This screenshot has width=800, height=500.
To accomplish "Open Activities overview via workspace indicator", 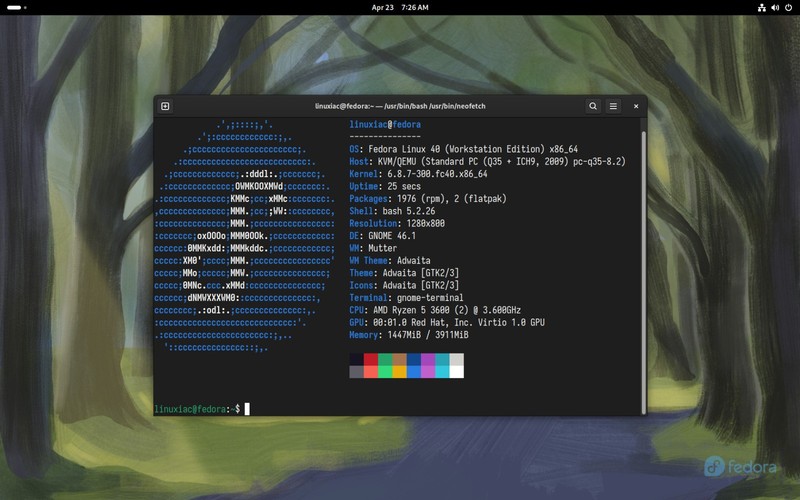I will (17, 8).
